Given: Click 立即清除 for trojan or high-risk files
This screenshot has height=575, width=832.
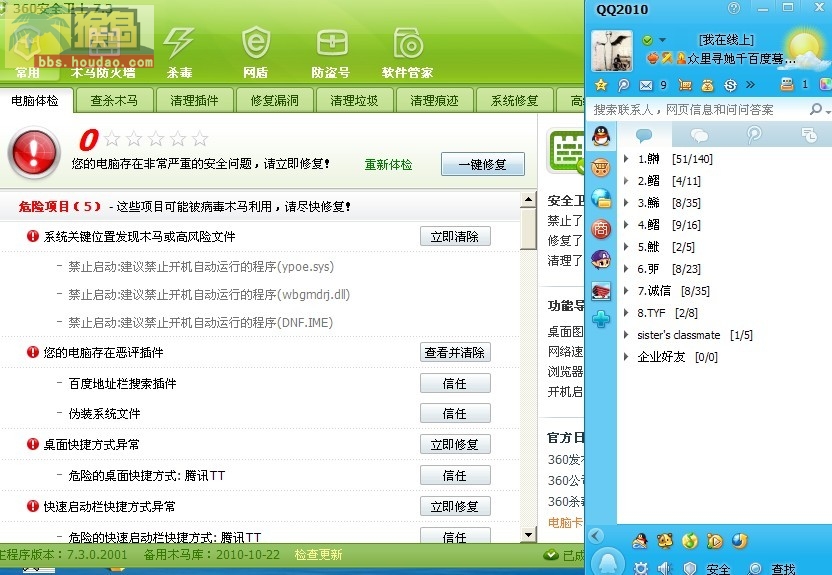Looking at the screenshot, I should pyautogui.click(x=455, y=237).
